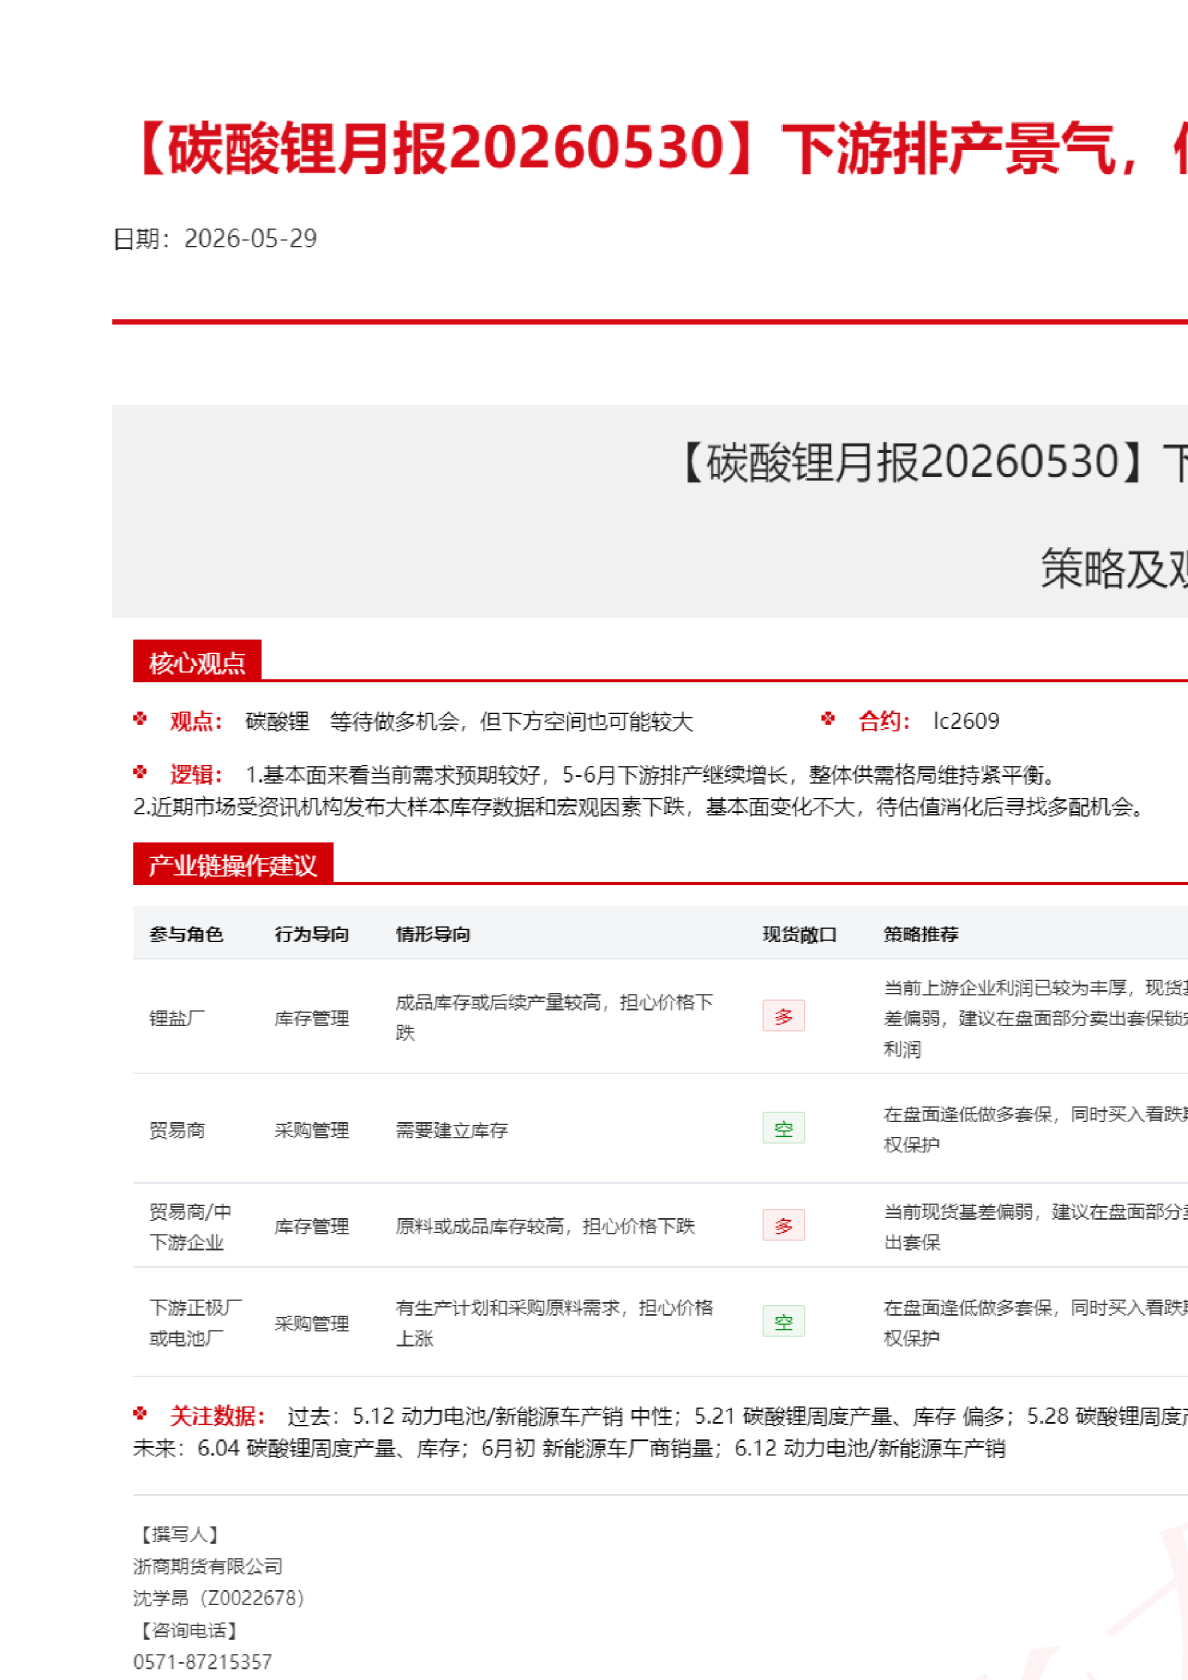The image size is (1188, 1680).
Task: Click the bullet icon beside 关注数据
Action: (140, 1413)
